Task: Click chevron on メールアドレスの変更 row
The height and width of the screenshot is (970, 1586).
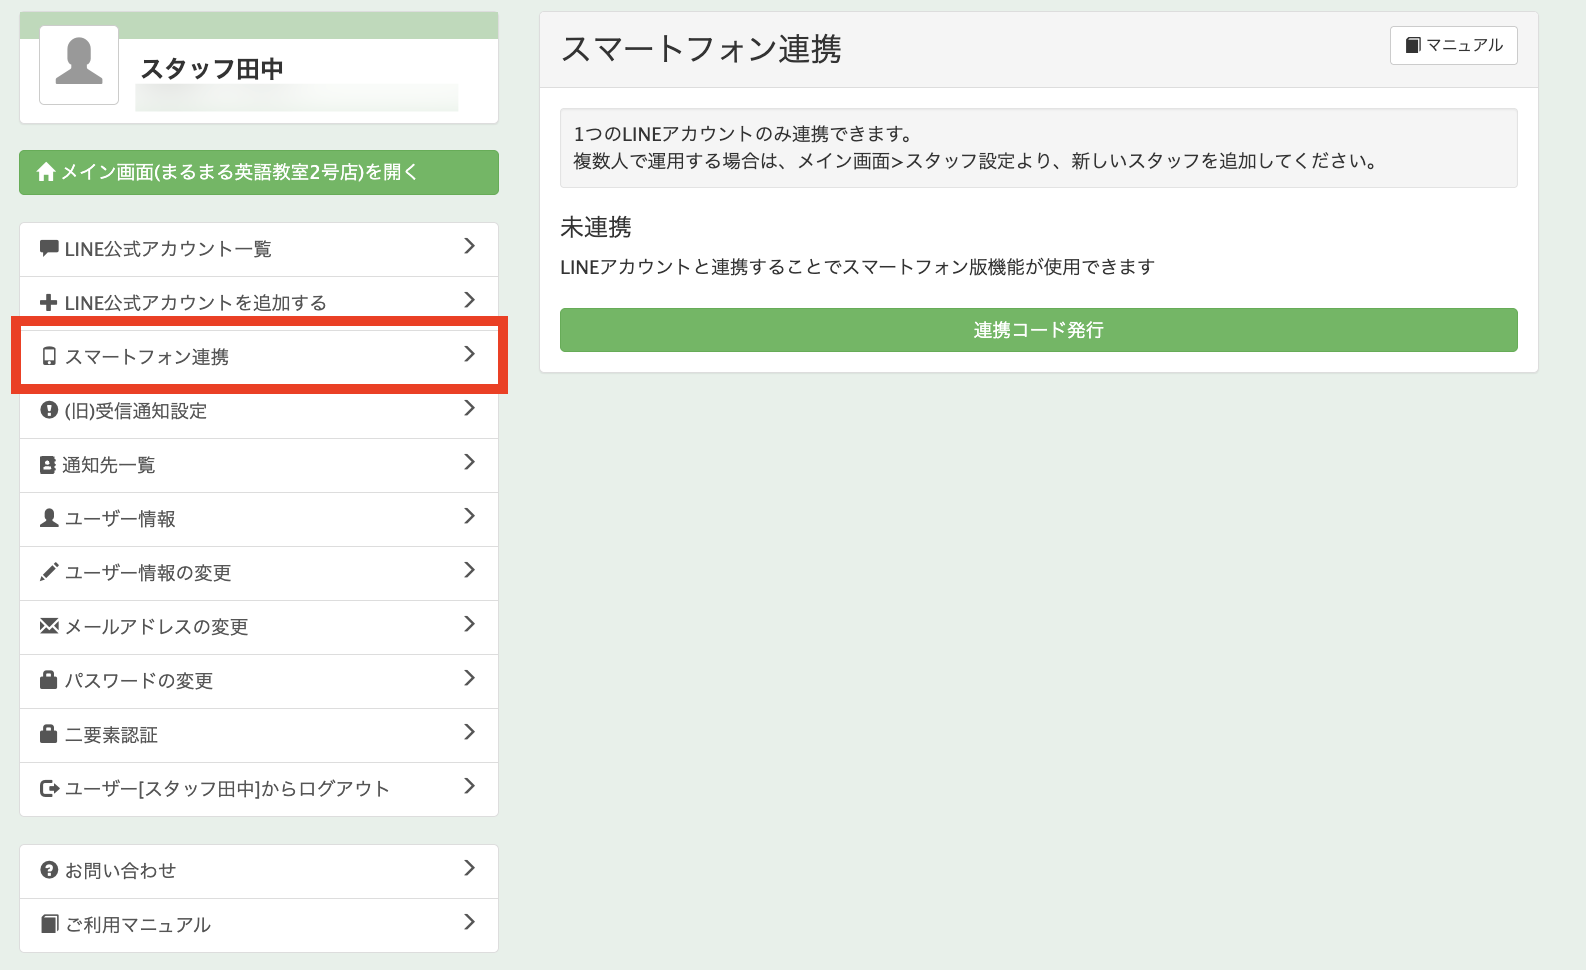Action: pos(470,624)
